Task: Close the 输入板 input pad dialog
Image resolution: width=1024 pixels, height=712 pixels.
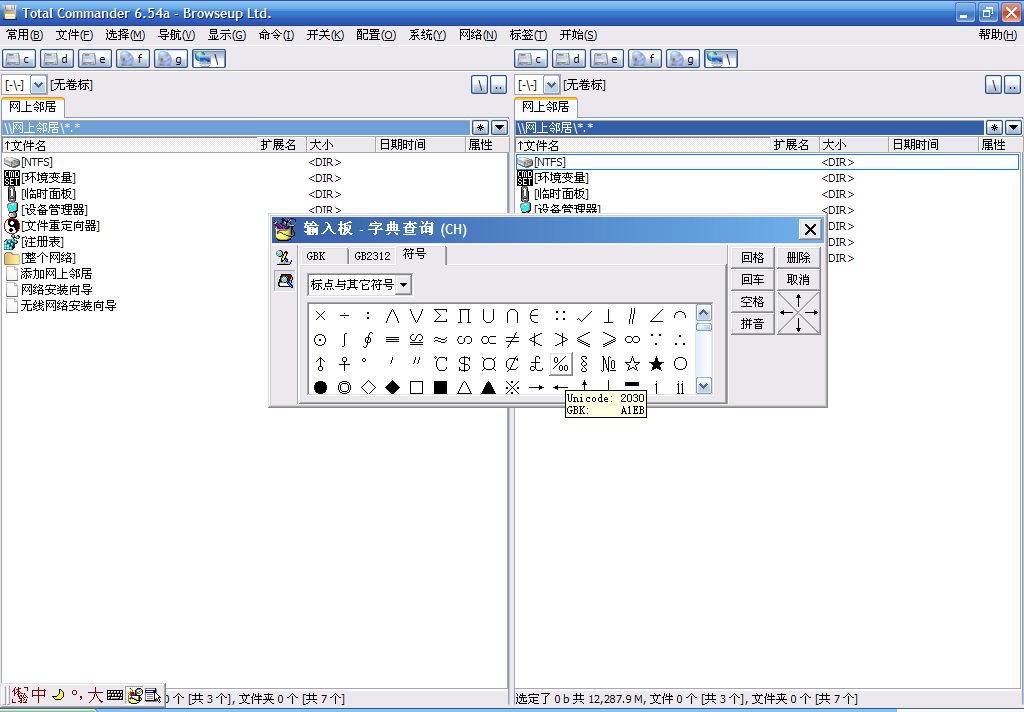Action: (810, 229)
